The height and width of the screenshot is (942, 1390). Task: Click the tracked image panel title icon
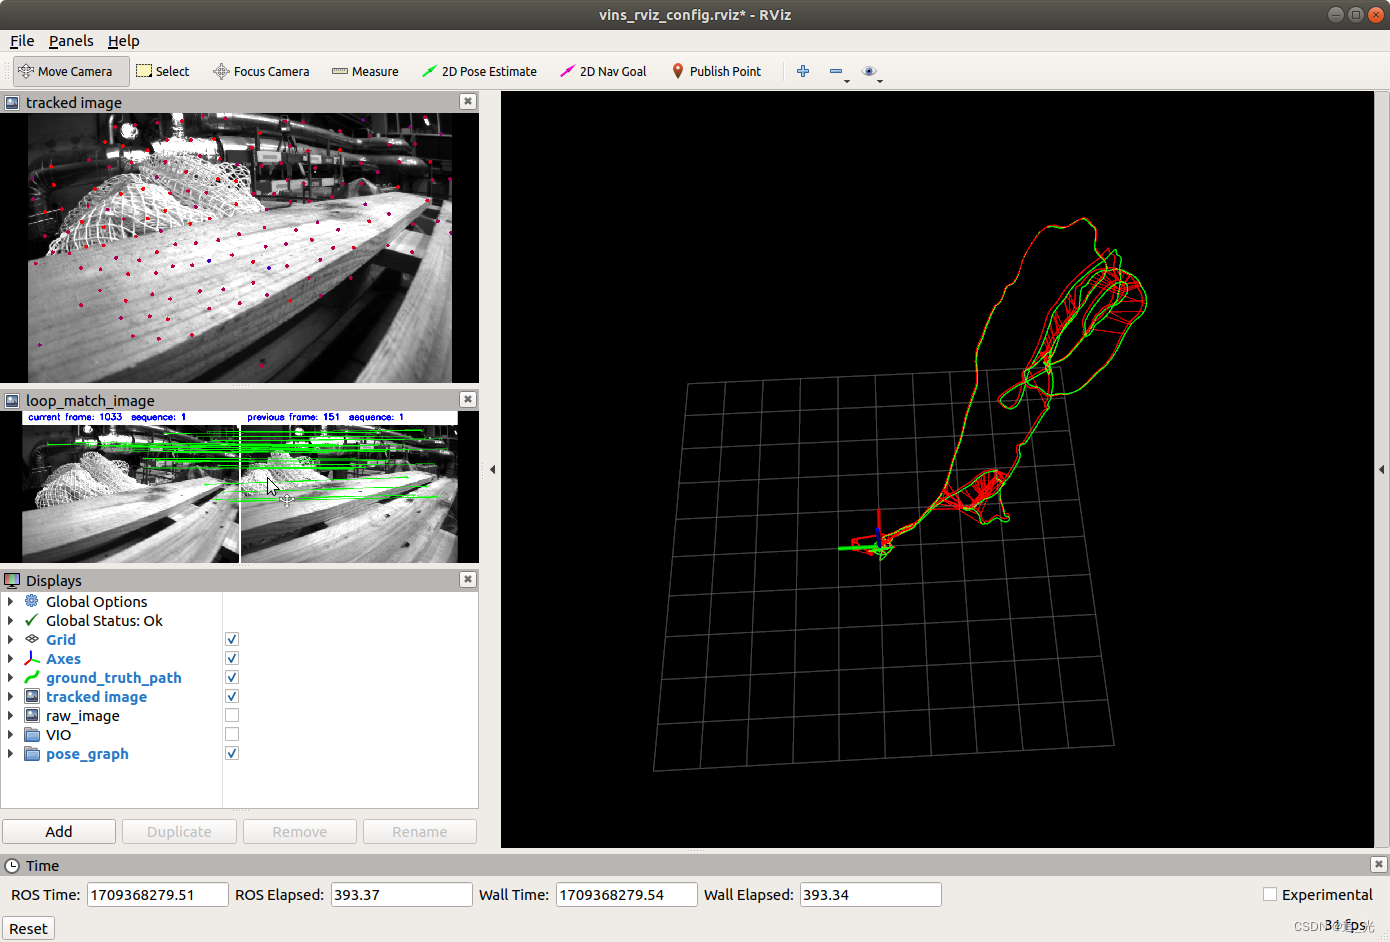point(12,102)
